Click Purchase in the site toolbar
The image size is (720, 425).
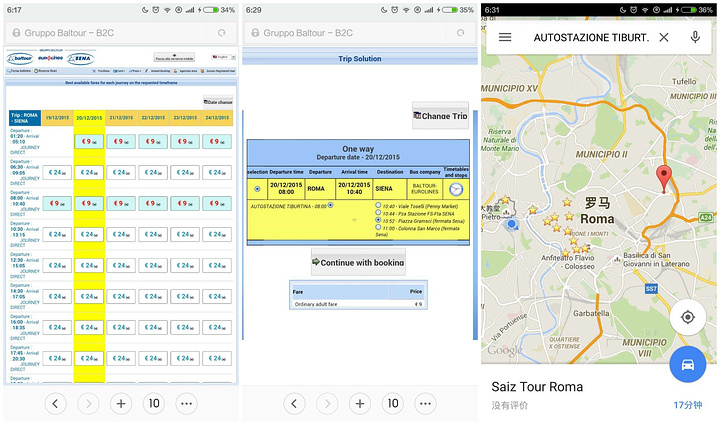point(101,71)
